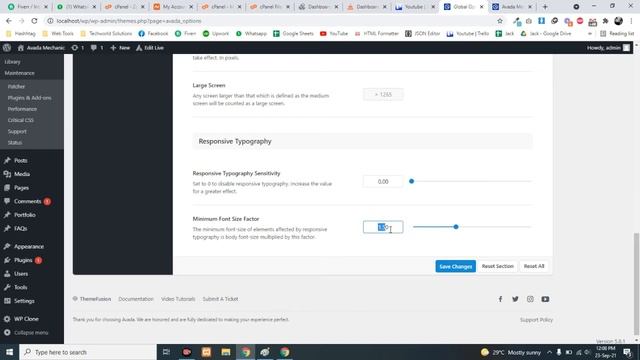Go to Appearance in the sidebar
Image resolution: width=640 pixels, height=360 pixels.
click(29, 247)
